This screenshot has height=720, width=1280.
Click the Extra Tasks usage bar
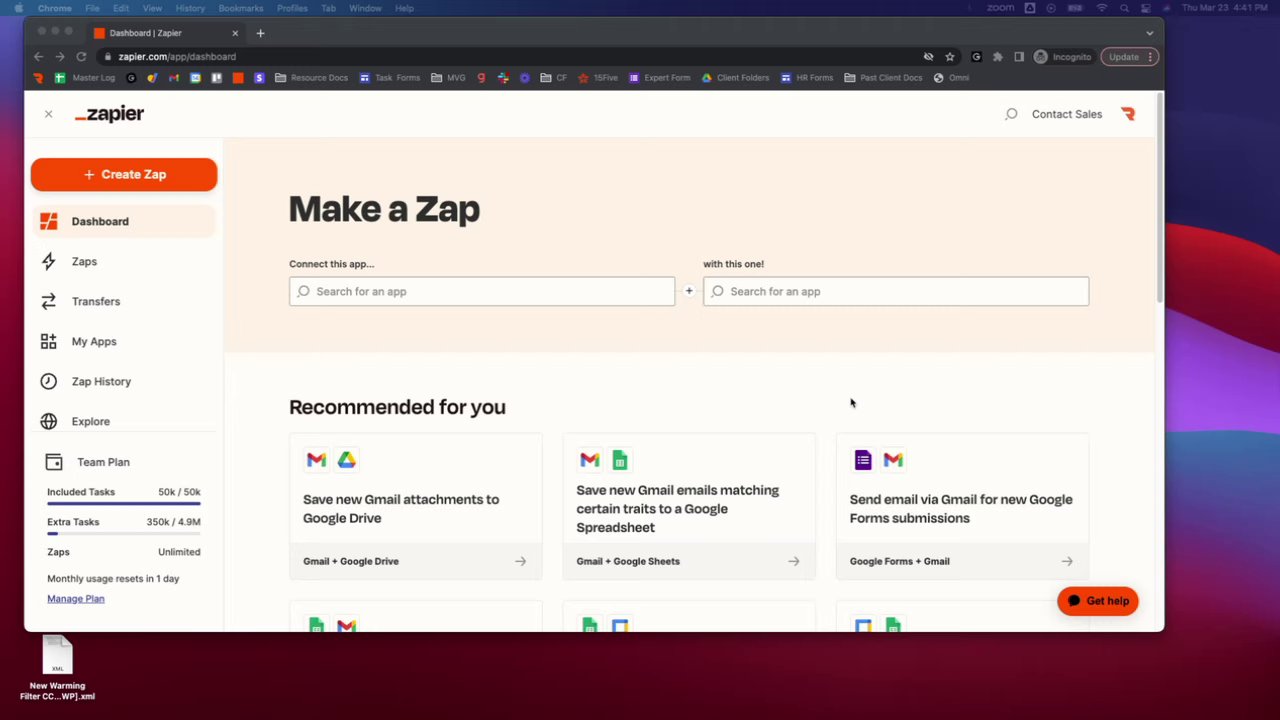(x=124, y=533)
